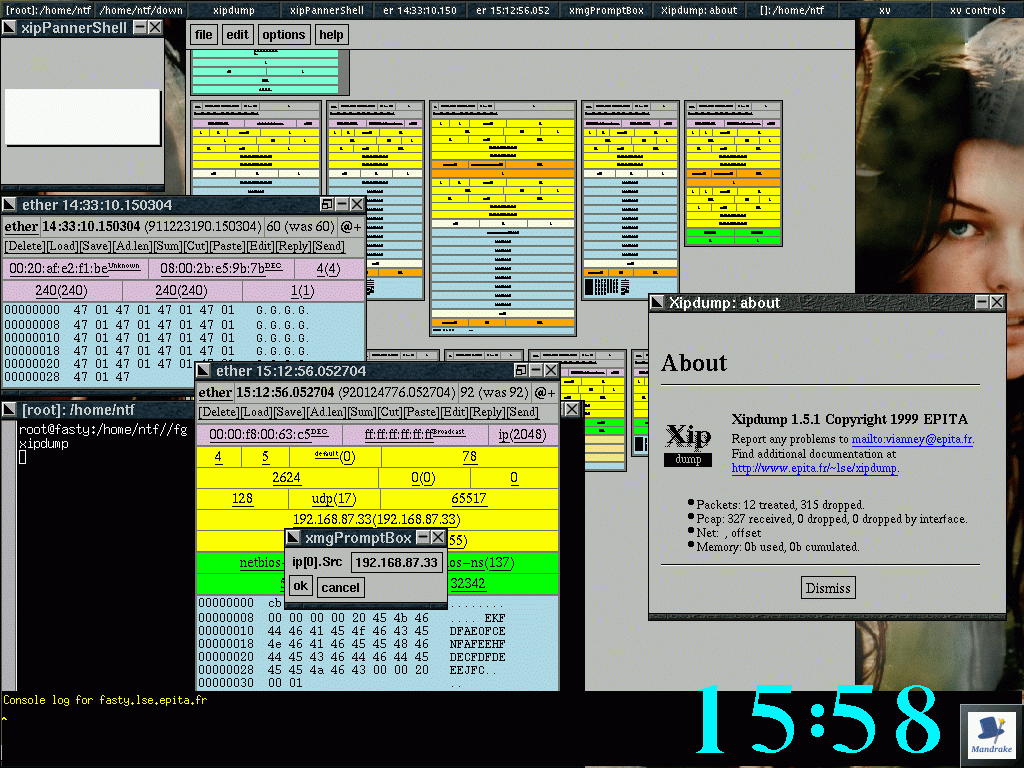This screenshot has height=768, width=1024.
Task: Click the white viewport rectangle in xipPannerShell
Action: [x=82, y=118]
